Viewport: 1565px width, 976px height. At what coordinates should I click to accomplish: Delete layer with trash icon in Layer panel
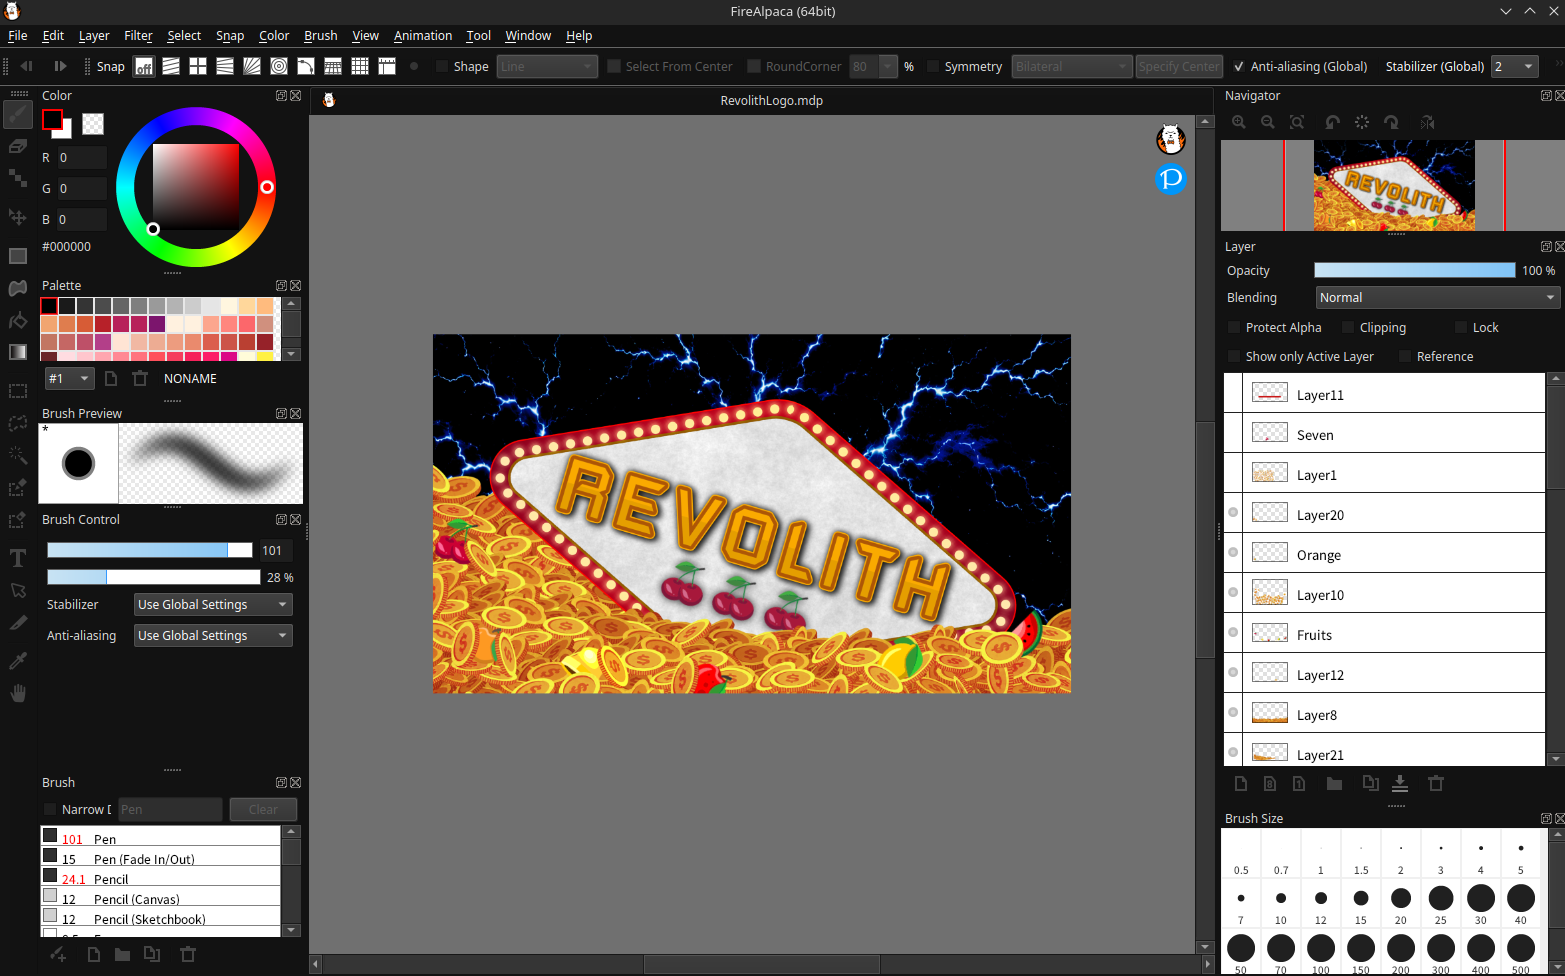(1436, 783)
